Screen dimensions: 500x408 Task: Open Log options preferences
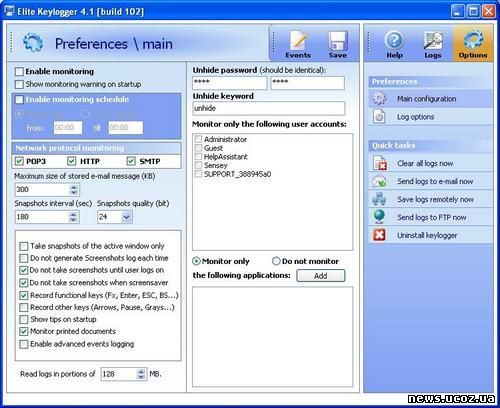(430, 117)
